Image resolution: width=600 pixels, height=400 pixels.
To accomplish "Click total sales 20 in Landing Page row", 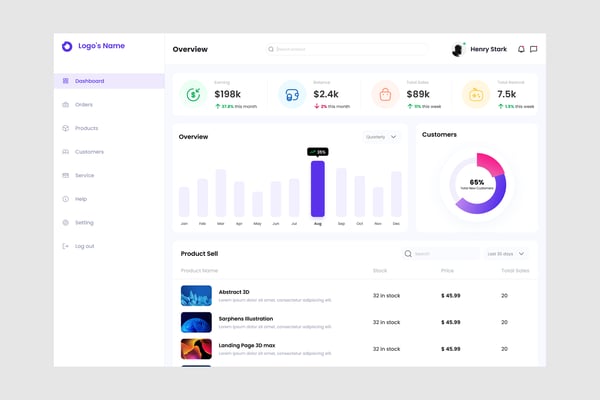I will [x=504, y=349].
